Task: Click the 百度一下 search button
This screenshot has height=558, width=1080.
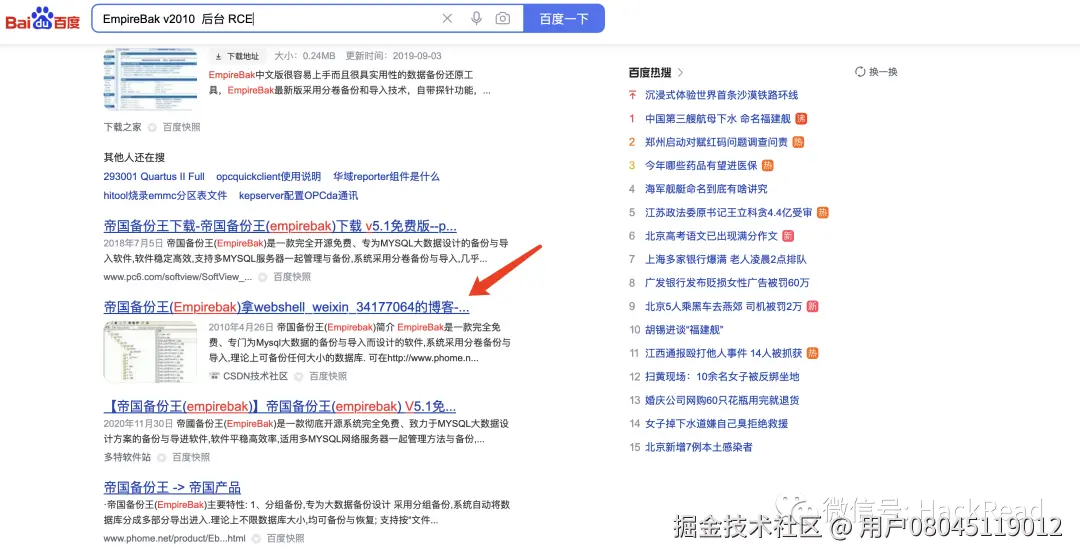Action: pos(563,19)
